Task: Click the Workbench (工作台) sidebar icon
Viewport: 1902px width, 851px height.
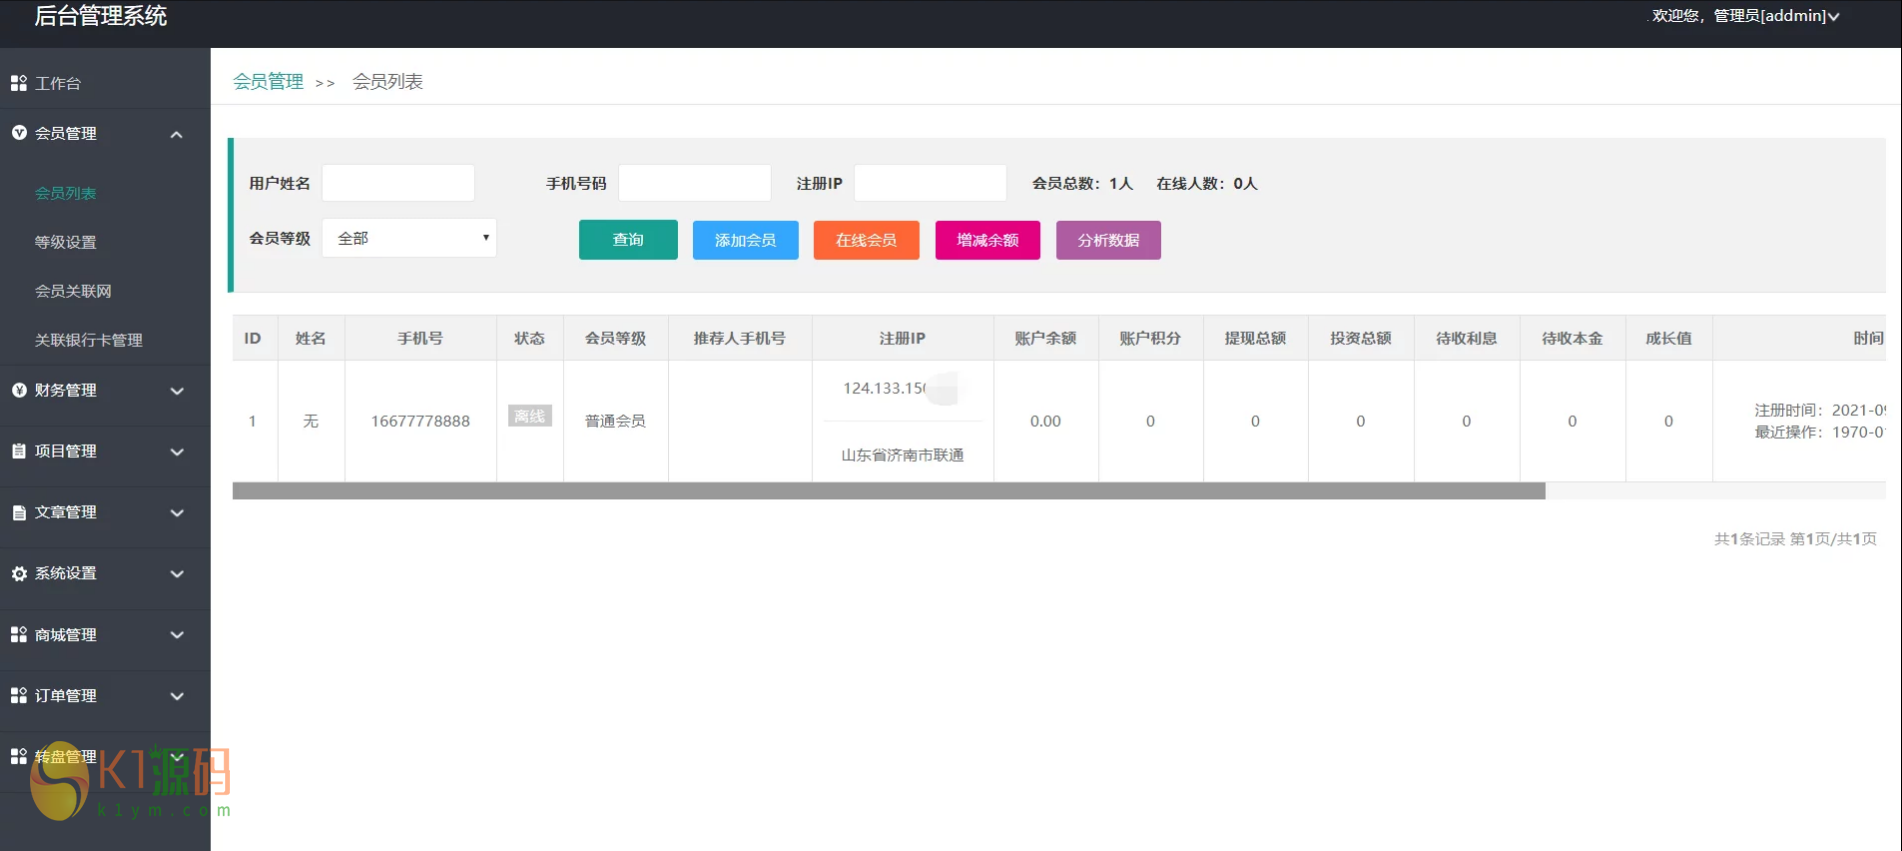Action: (18, 83)
